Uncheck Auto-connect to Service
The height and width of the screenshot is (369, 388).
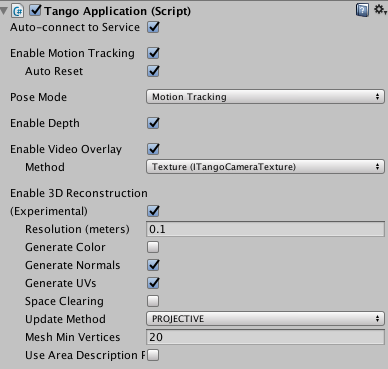pos(153,27)
